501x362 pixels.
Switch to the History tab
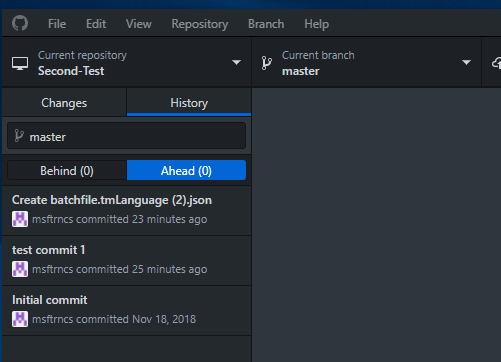(x=189, y=103)
